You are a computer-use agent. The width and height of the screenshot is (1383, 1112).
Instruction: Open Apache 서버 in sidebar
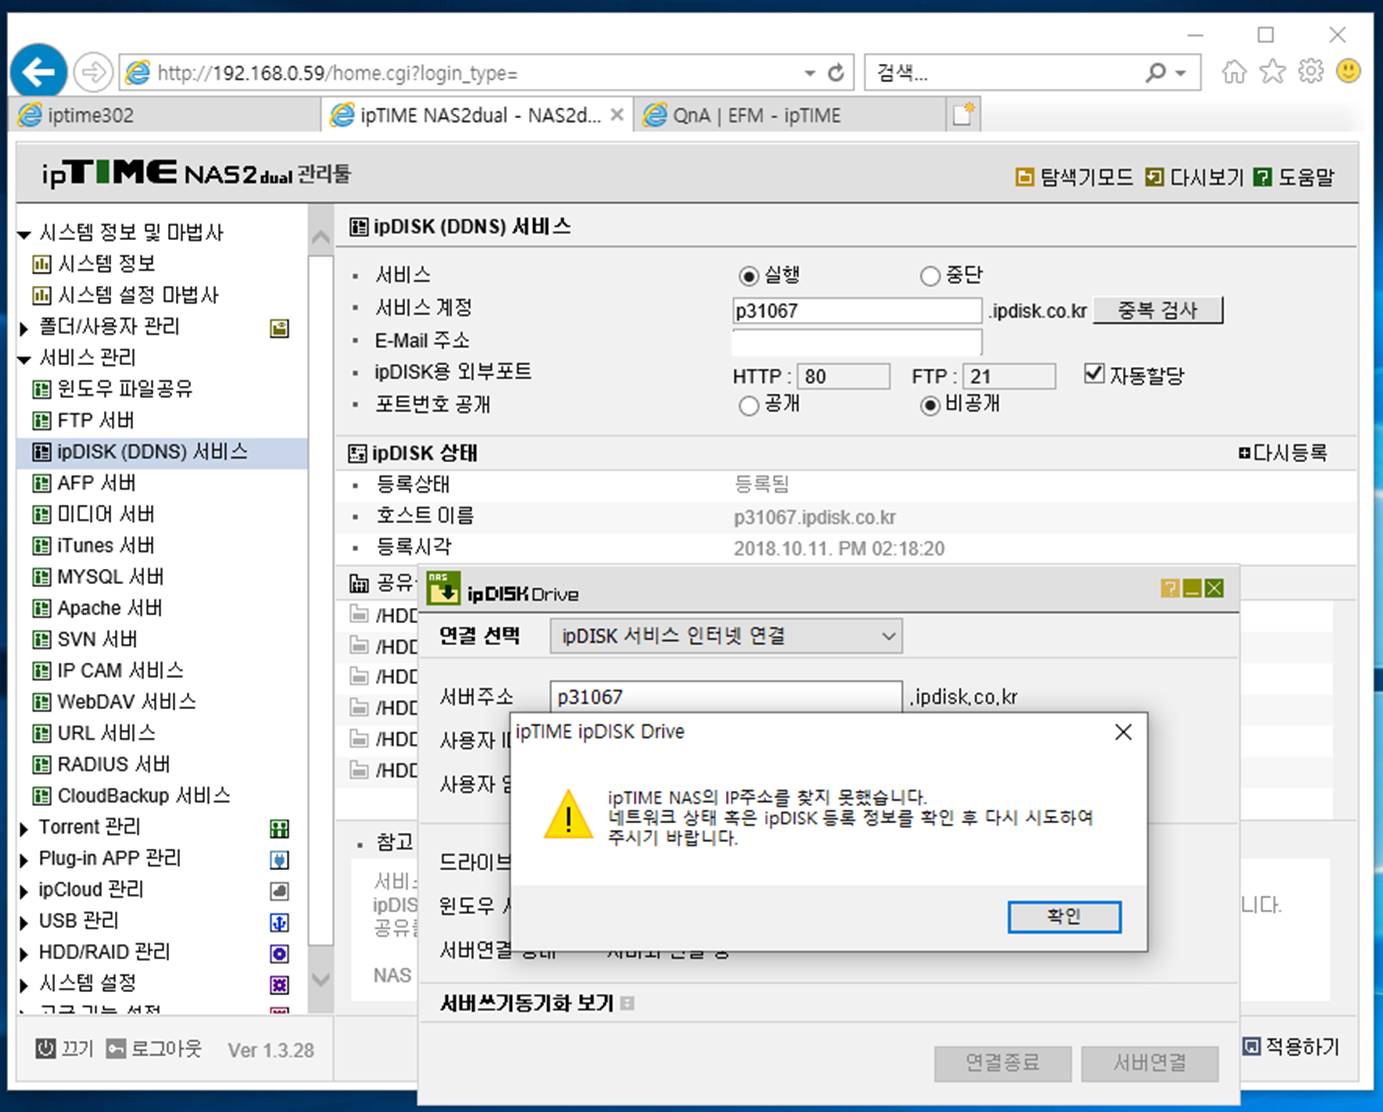(110, 608)
